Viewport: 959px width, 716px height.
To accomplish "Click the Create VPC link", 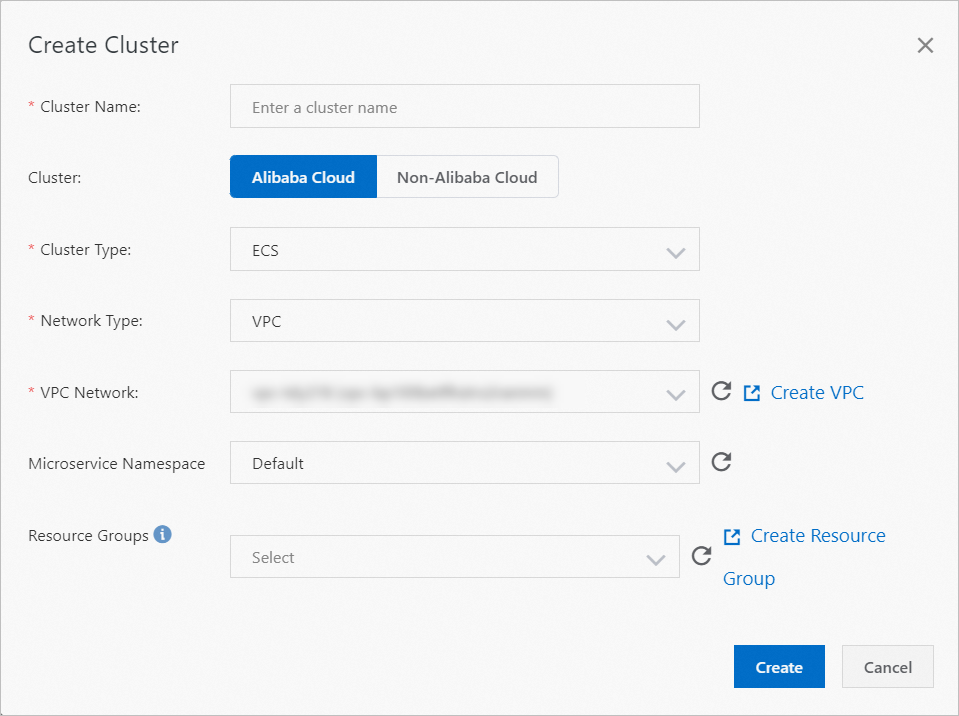I will [817, 393].
